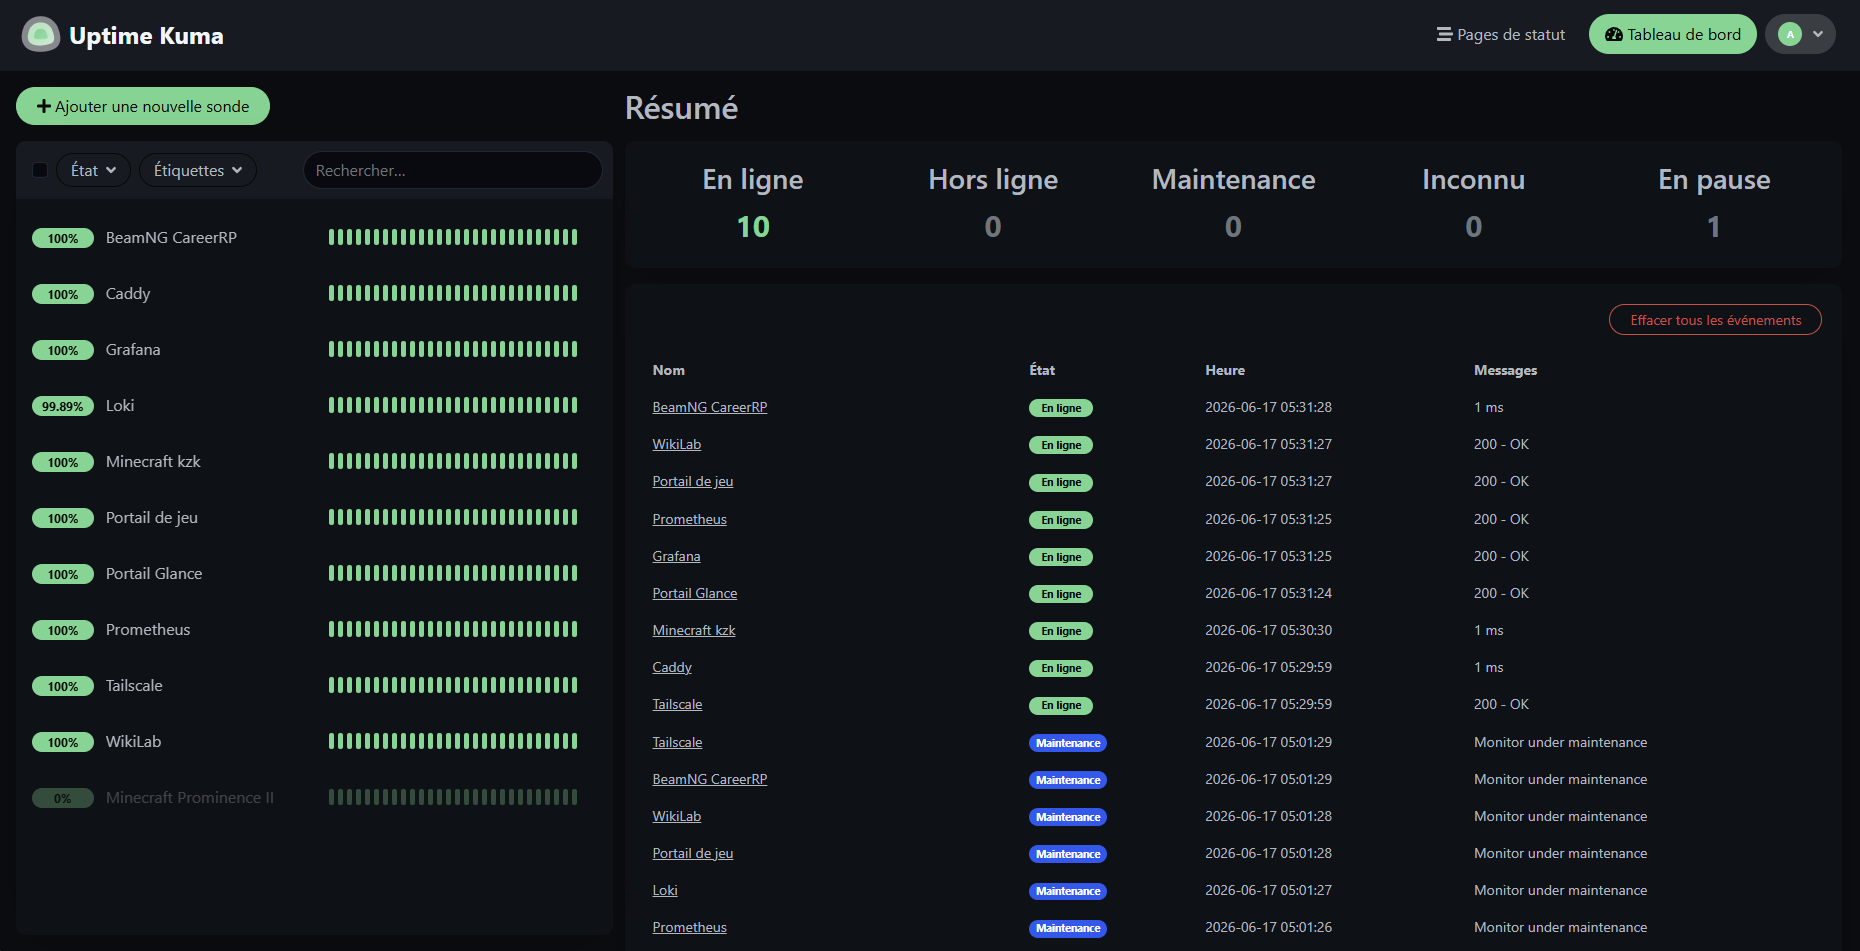Click the 0% uptime badge
This screenshot has width=1860, height=951.
point(63,798)
